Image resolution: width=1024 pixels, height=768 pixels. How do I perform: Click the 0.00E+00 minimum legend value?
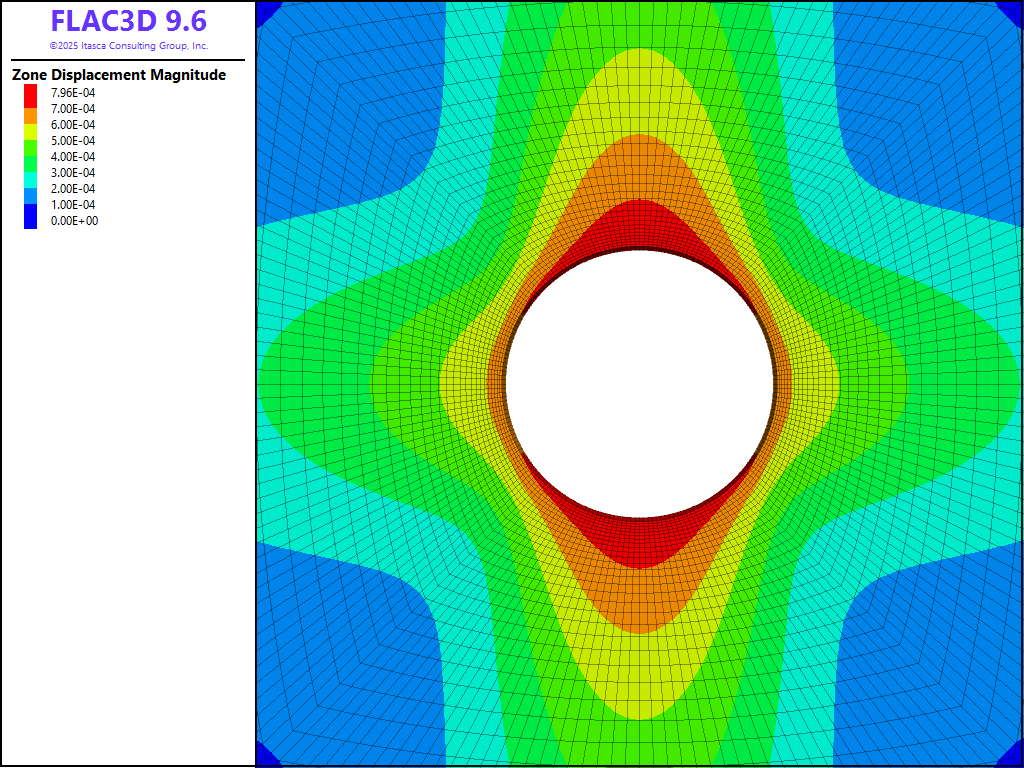pos(73,221)
